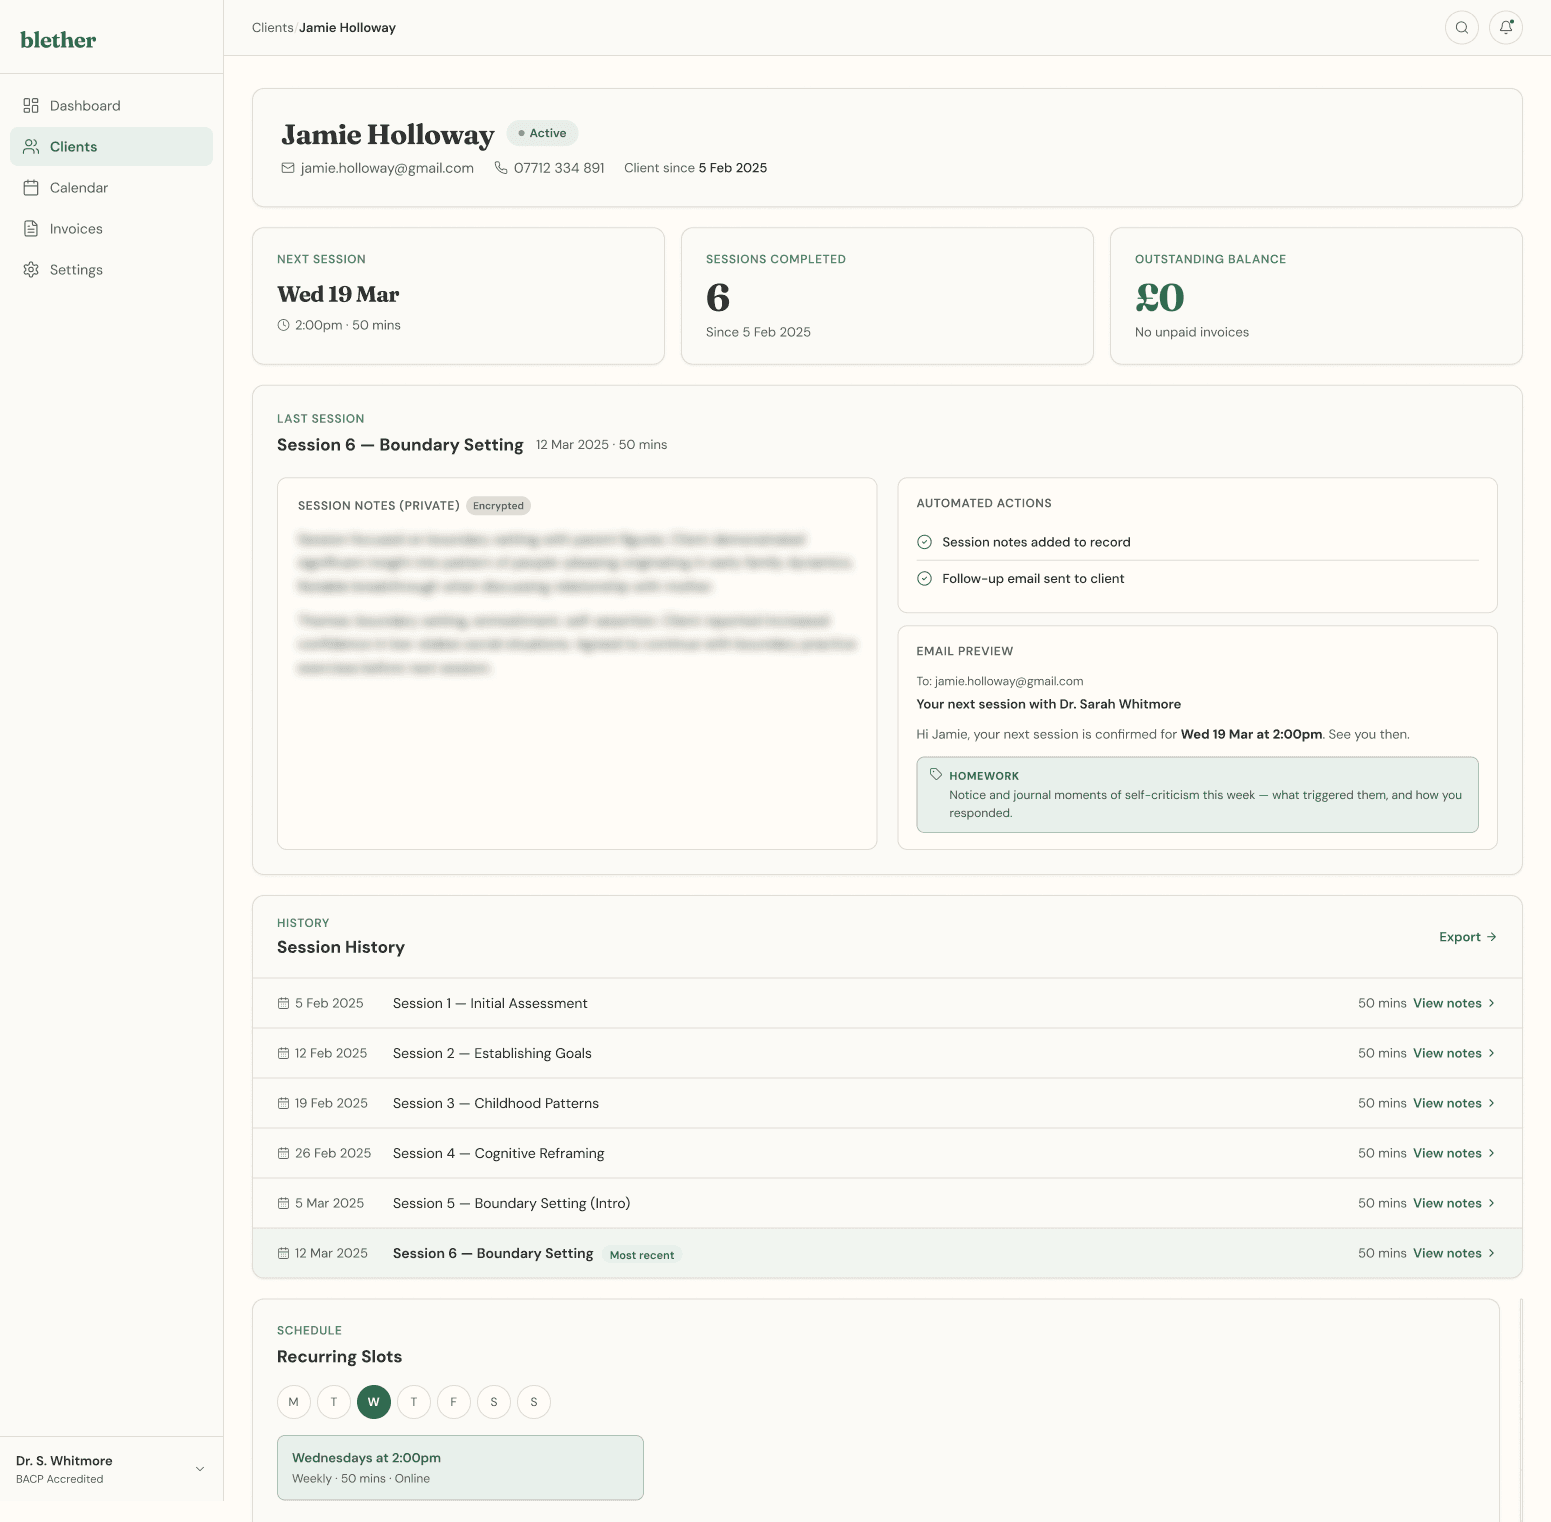This screenshot has width=1551, height=1522.
Task: Select the Dashboard icon in the sidebar
Action: (x=31, y=105)
